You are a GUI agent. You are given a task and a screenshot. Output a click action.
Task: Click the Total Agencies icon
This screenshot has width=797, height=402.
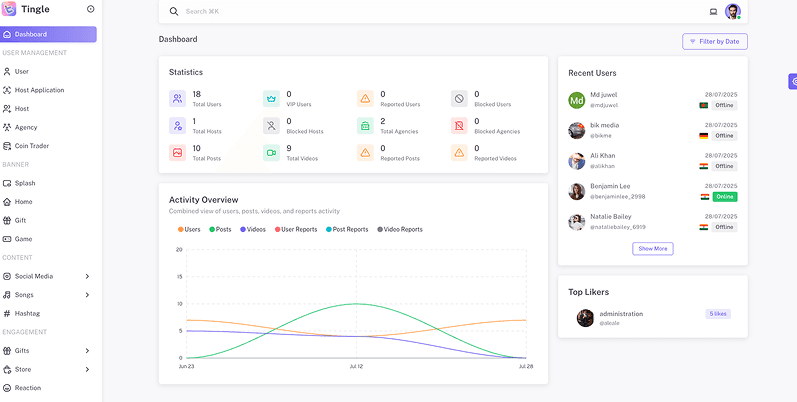tap(365, 126)
